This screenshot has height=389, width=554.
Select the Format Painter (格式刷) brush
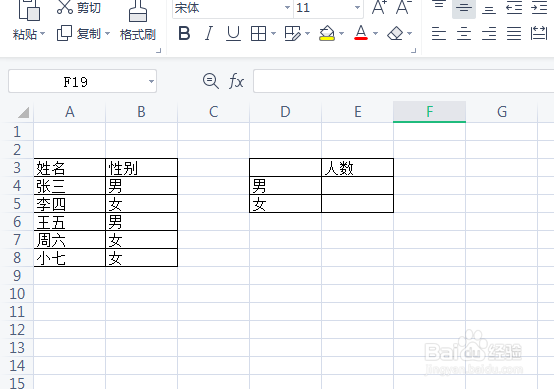pyautogui.click(x=138, y=11)
